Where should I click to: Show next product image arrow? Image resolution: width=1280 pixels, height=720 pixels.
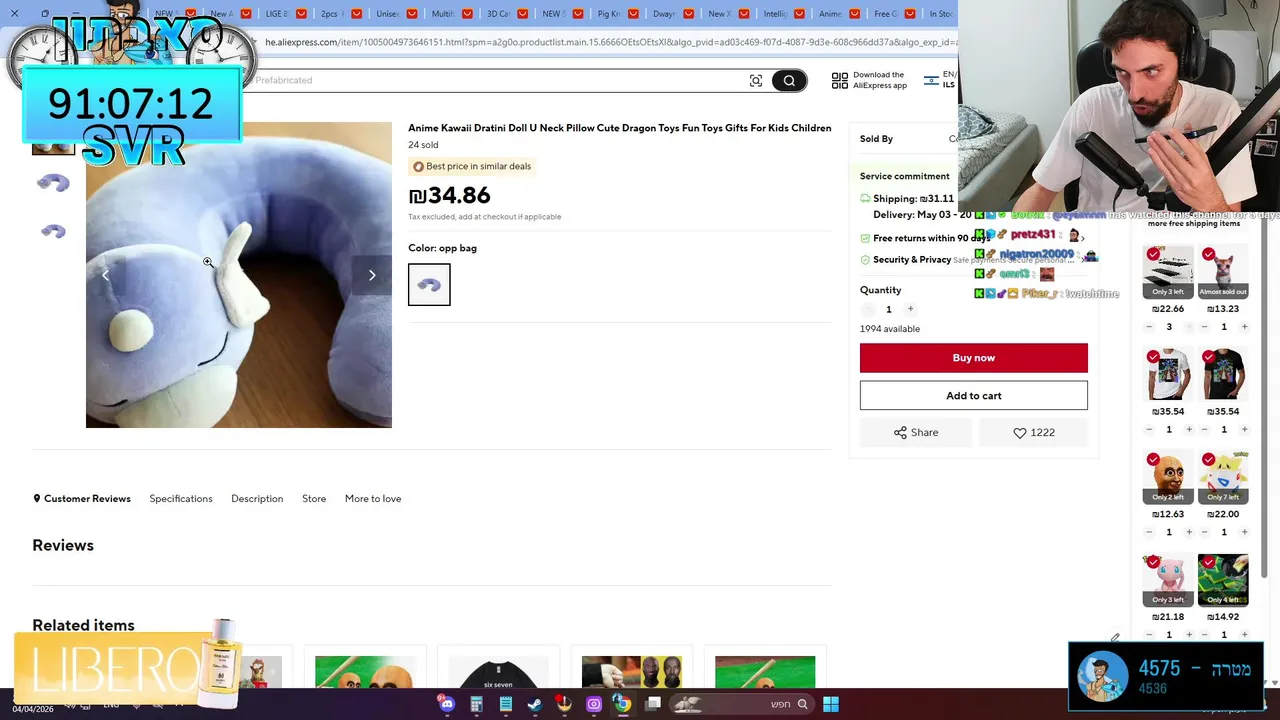pyautogui.click(x=372, y=275)
